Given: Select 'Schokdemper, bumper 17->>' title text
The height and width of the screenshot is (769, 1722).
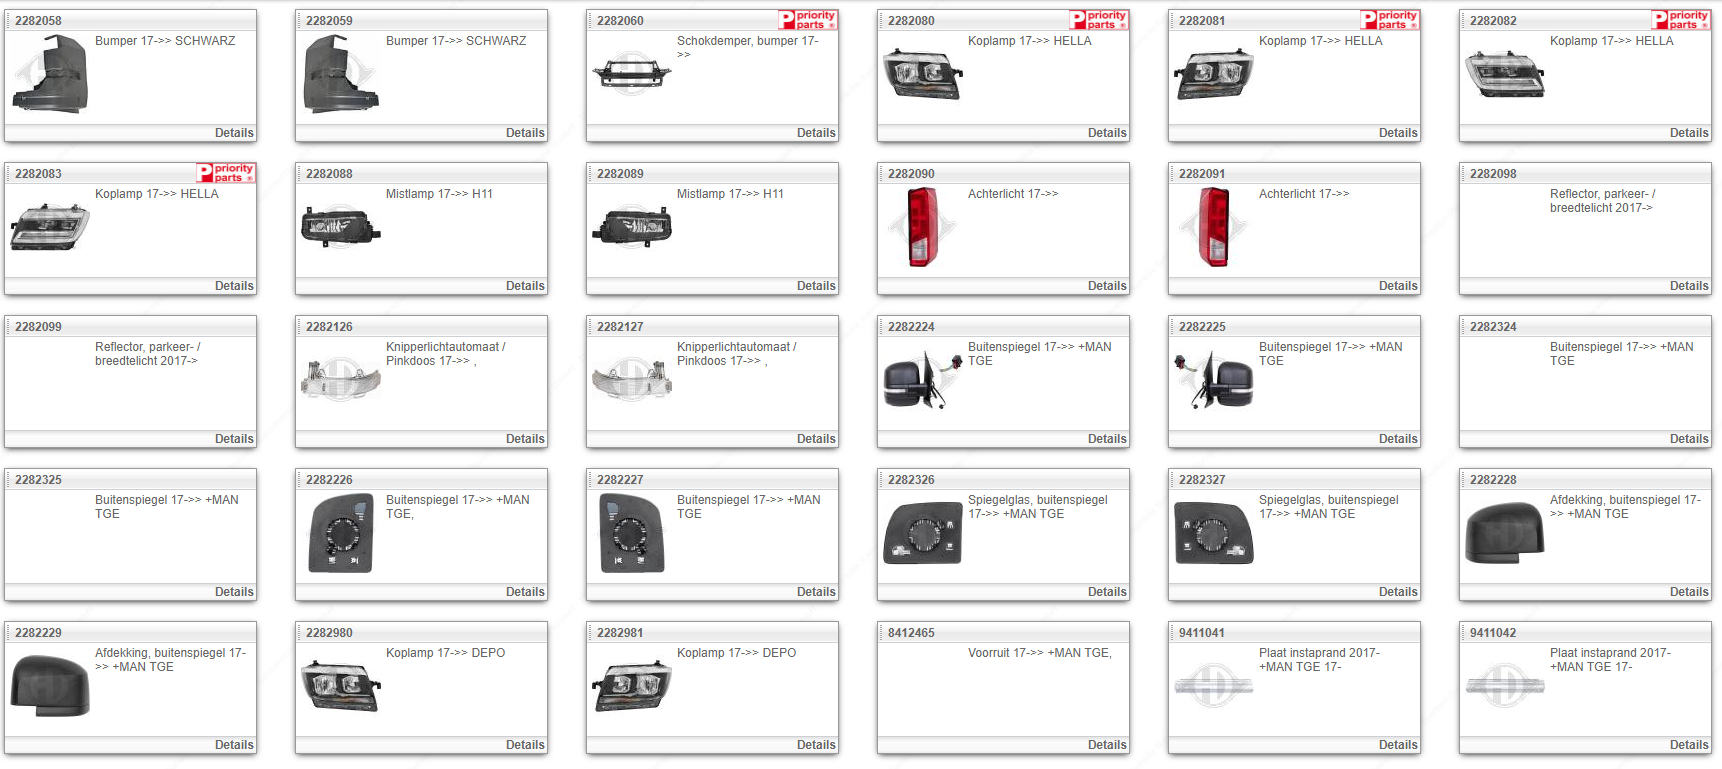Looking at the screenshot, I should (747, 41).
